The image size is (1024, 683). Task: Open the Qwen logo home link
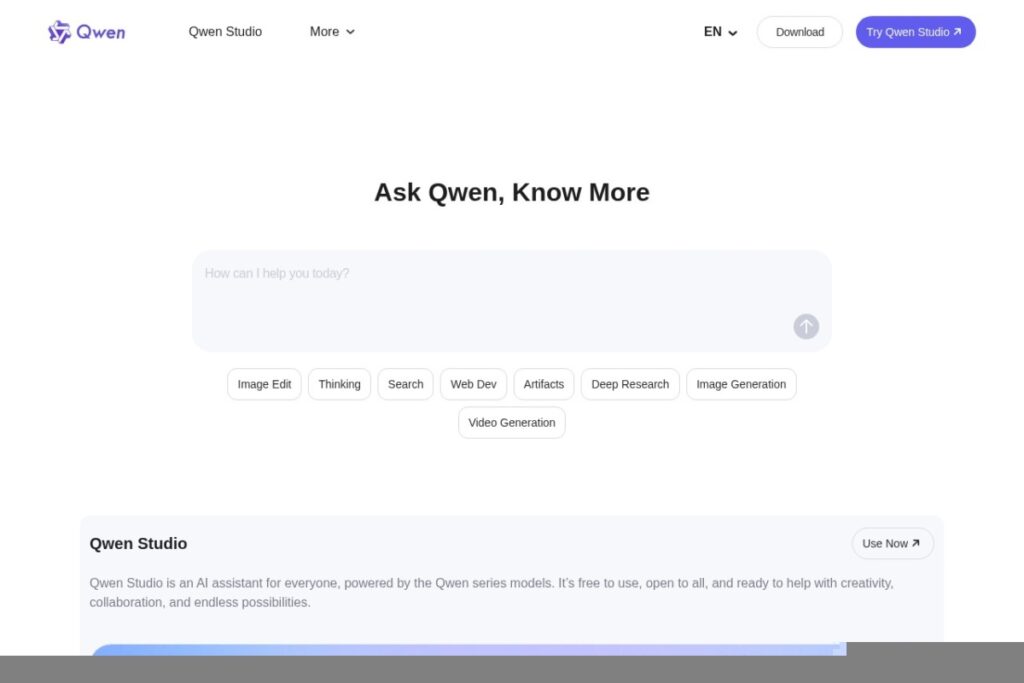pos(87,32)
